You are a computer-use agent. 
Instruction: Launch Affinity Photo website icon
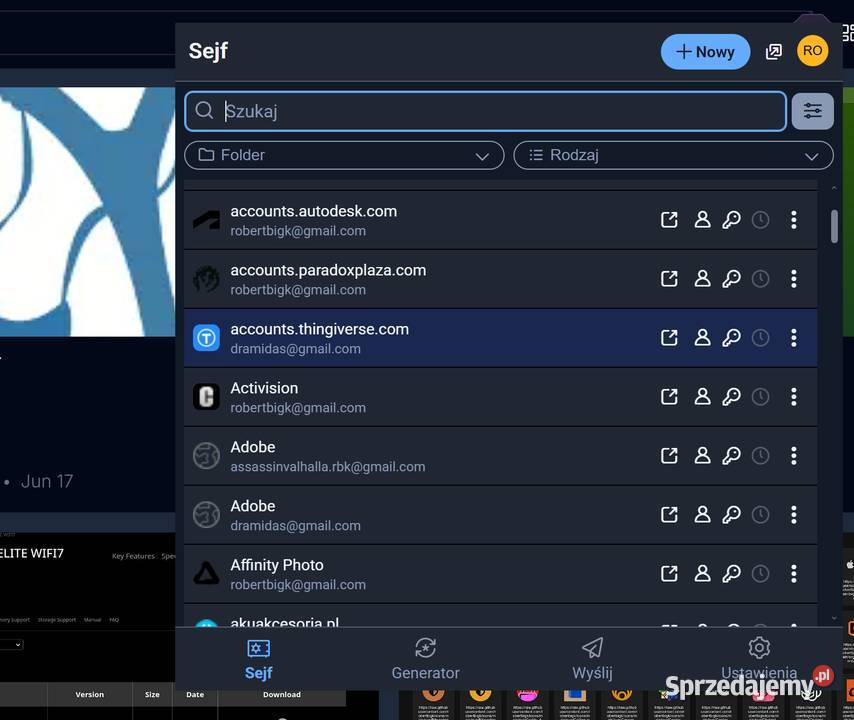(x=669, y=573)
